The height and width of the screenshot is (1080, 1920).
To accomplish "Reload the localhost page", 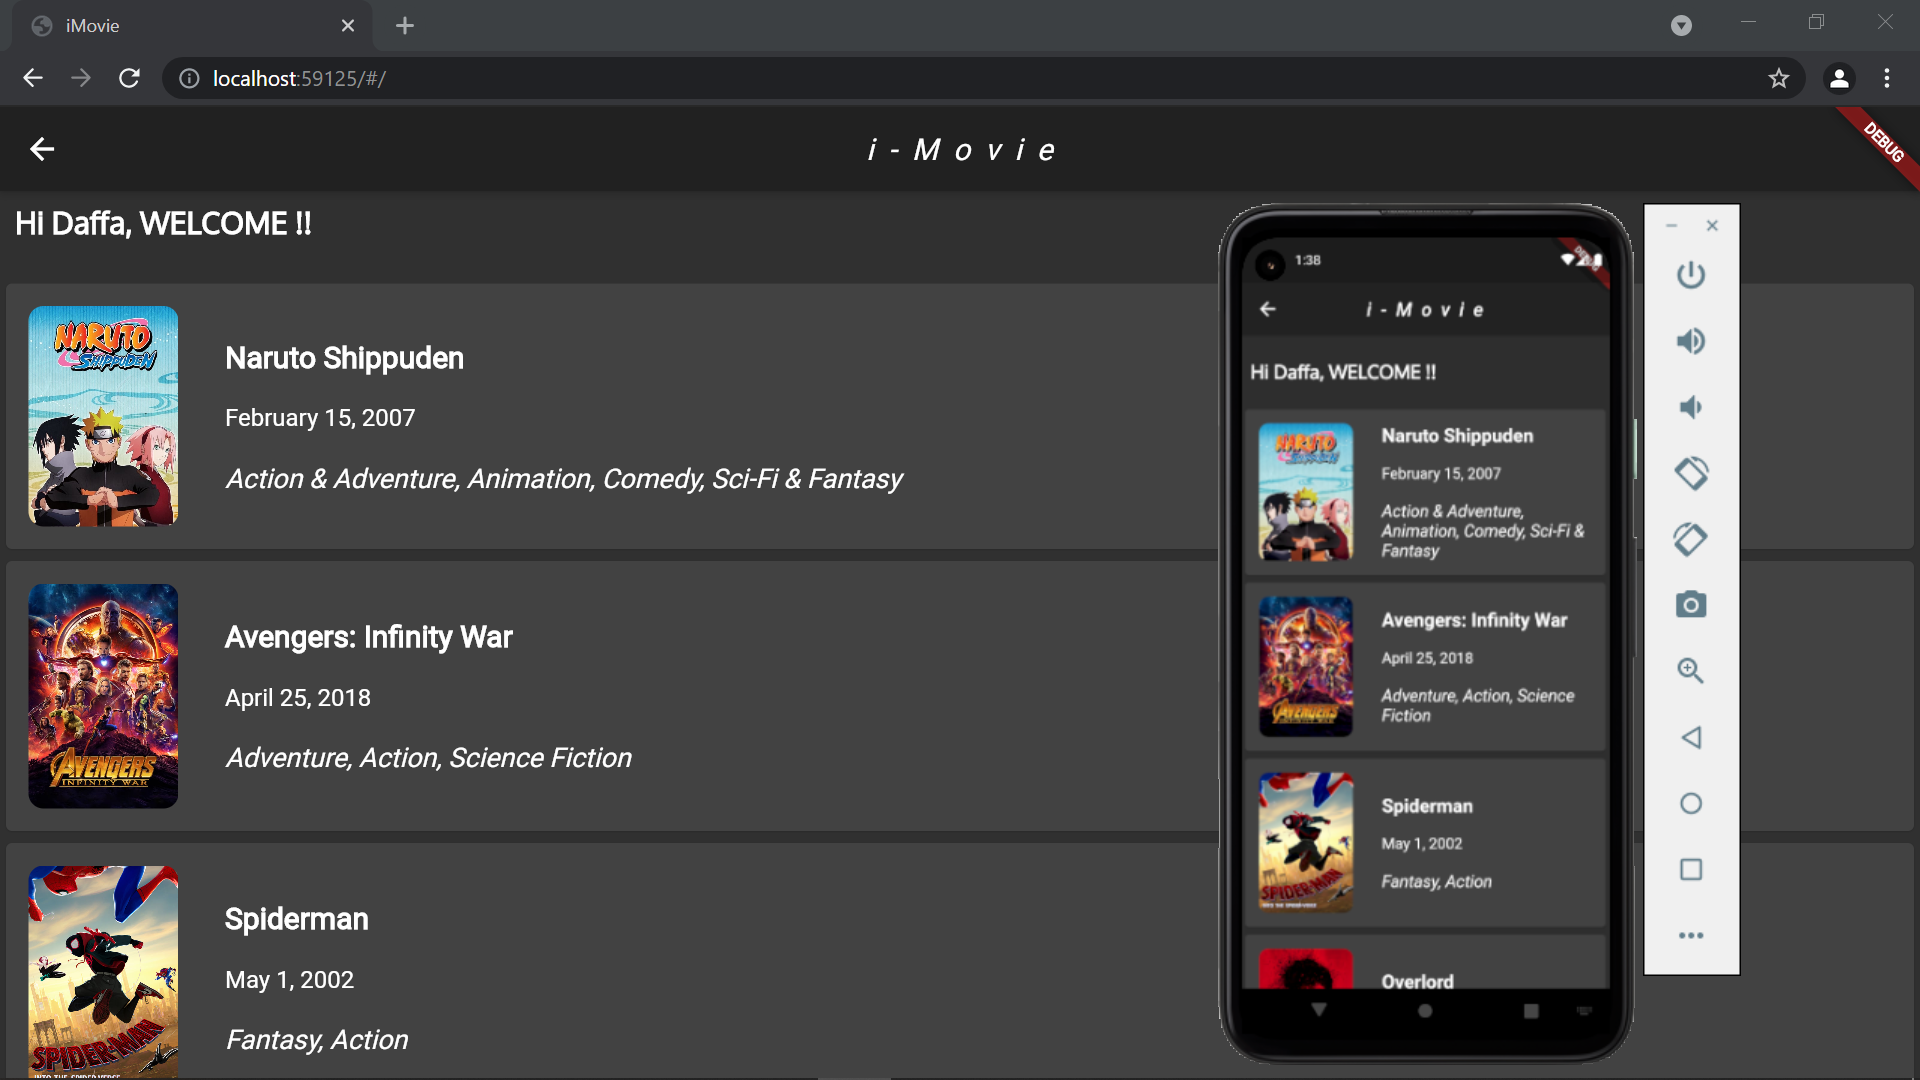I will tap(129, 79).
